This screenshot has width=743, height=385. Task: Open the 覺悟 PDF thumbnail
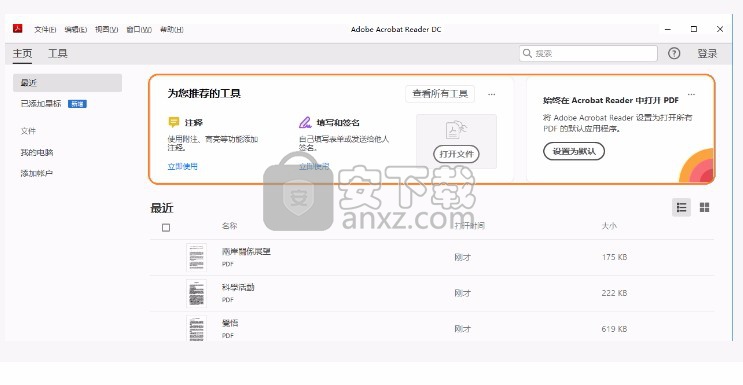coord(196,328)
